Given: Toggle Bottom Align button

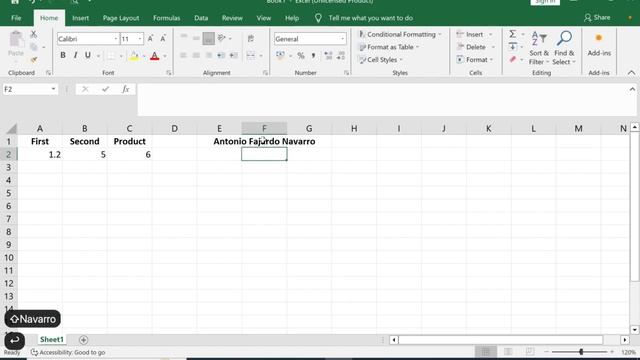Looking at the screenshot, I should [209, 38].
